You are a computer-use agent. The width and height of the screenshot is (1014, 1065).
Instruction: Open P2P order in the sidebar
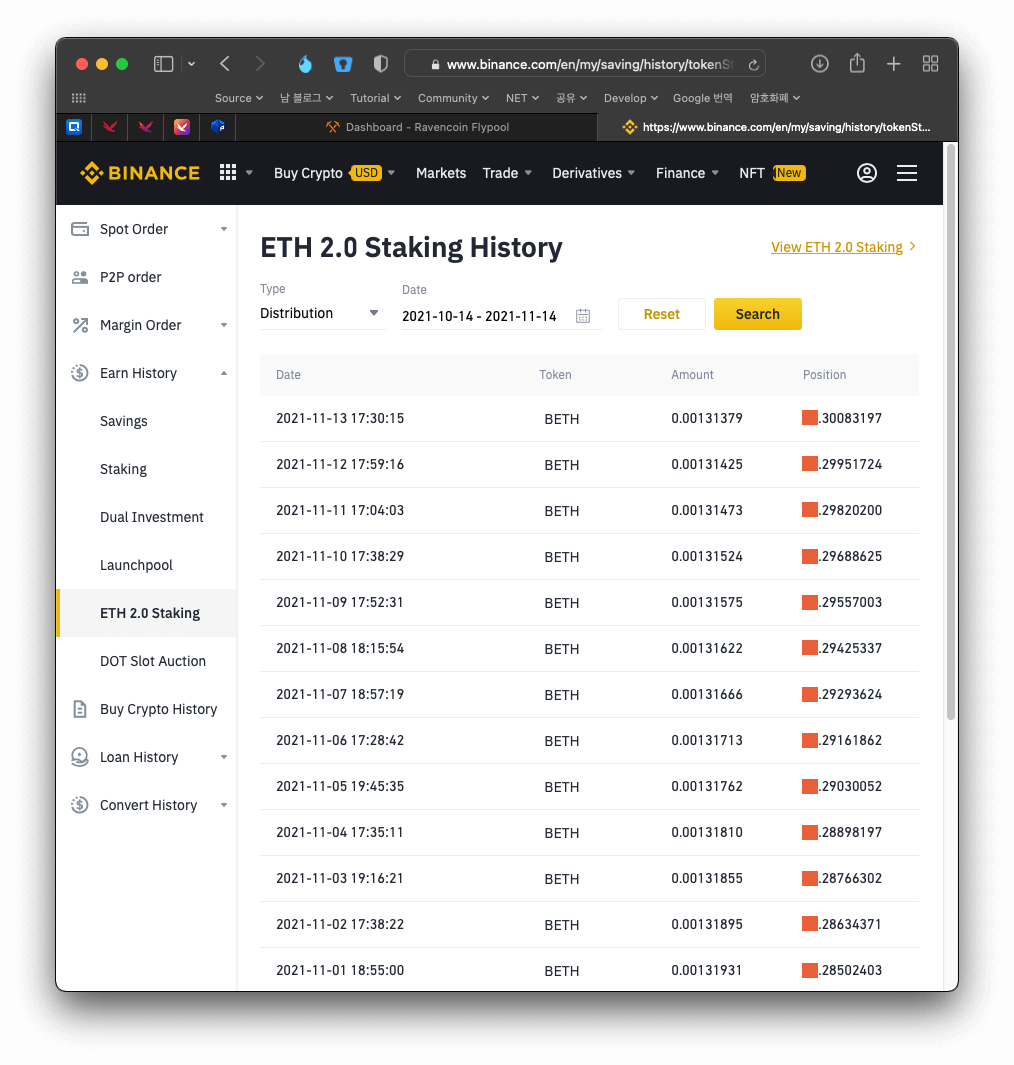coord(130,277)
